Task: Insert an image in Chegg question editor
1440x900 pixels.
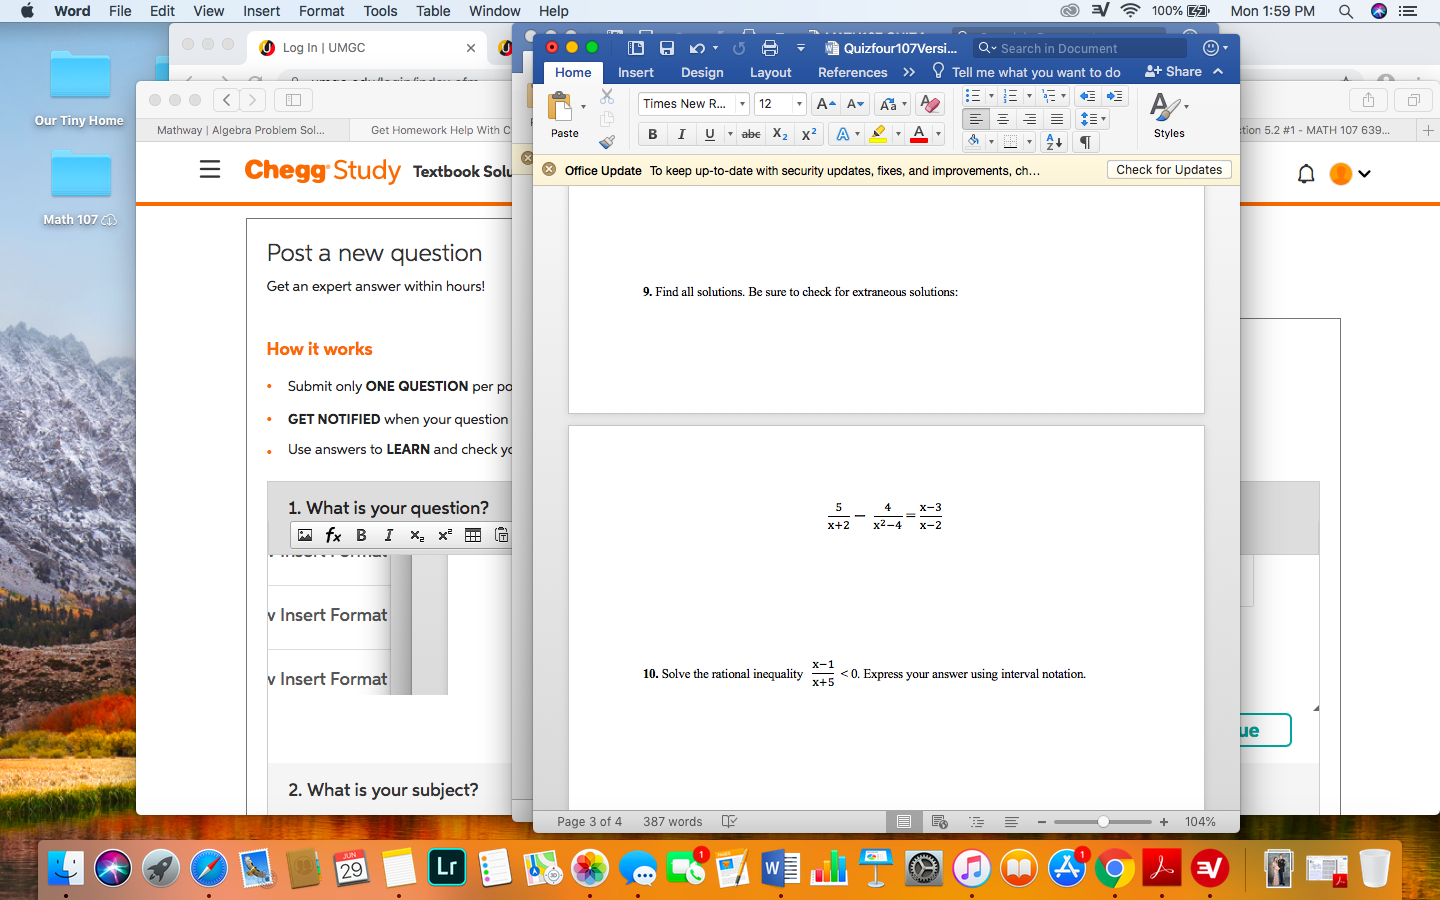Action: [x=305, y=535]
